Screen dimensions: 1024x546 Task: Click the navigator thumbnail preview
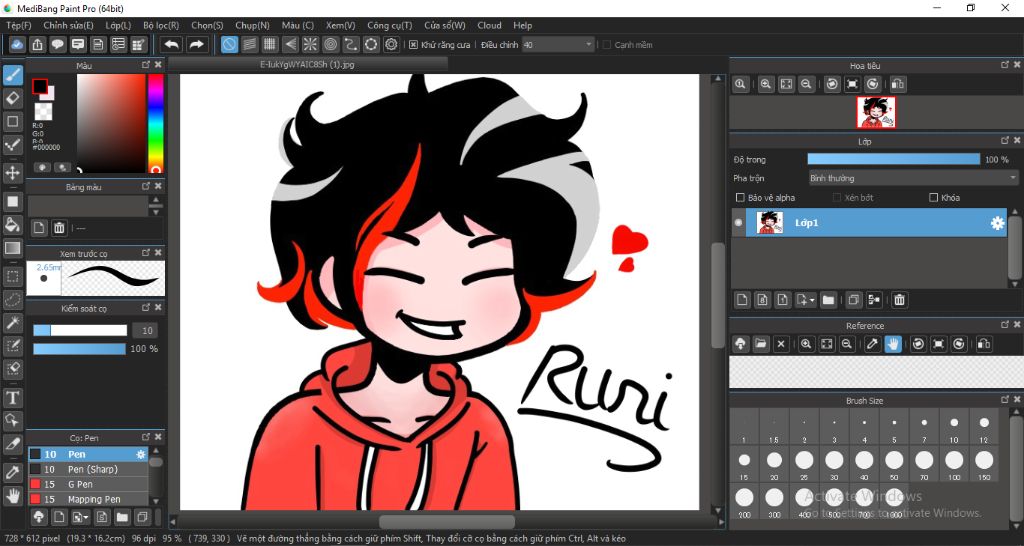point(876,112)
